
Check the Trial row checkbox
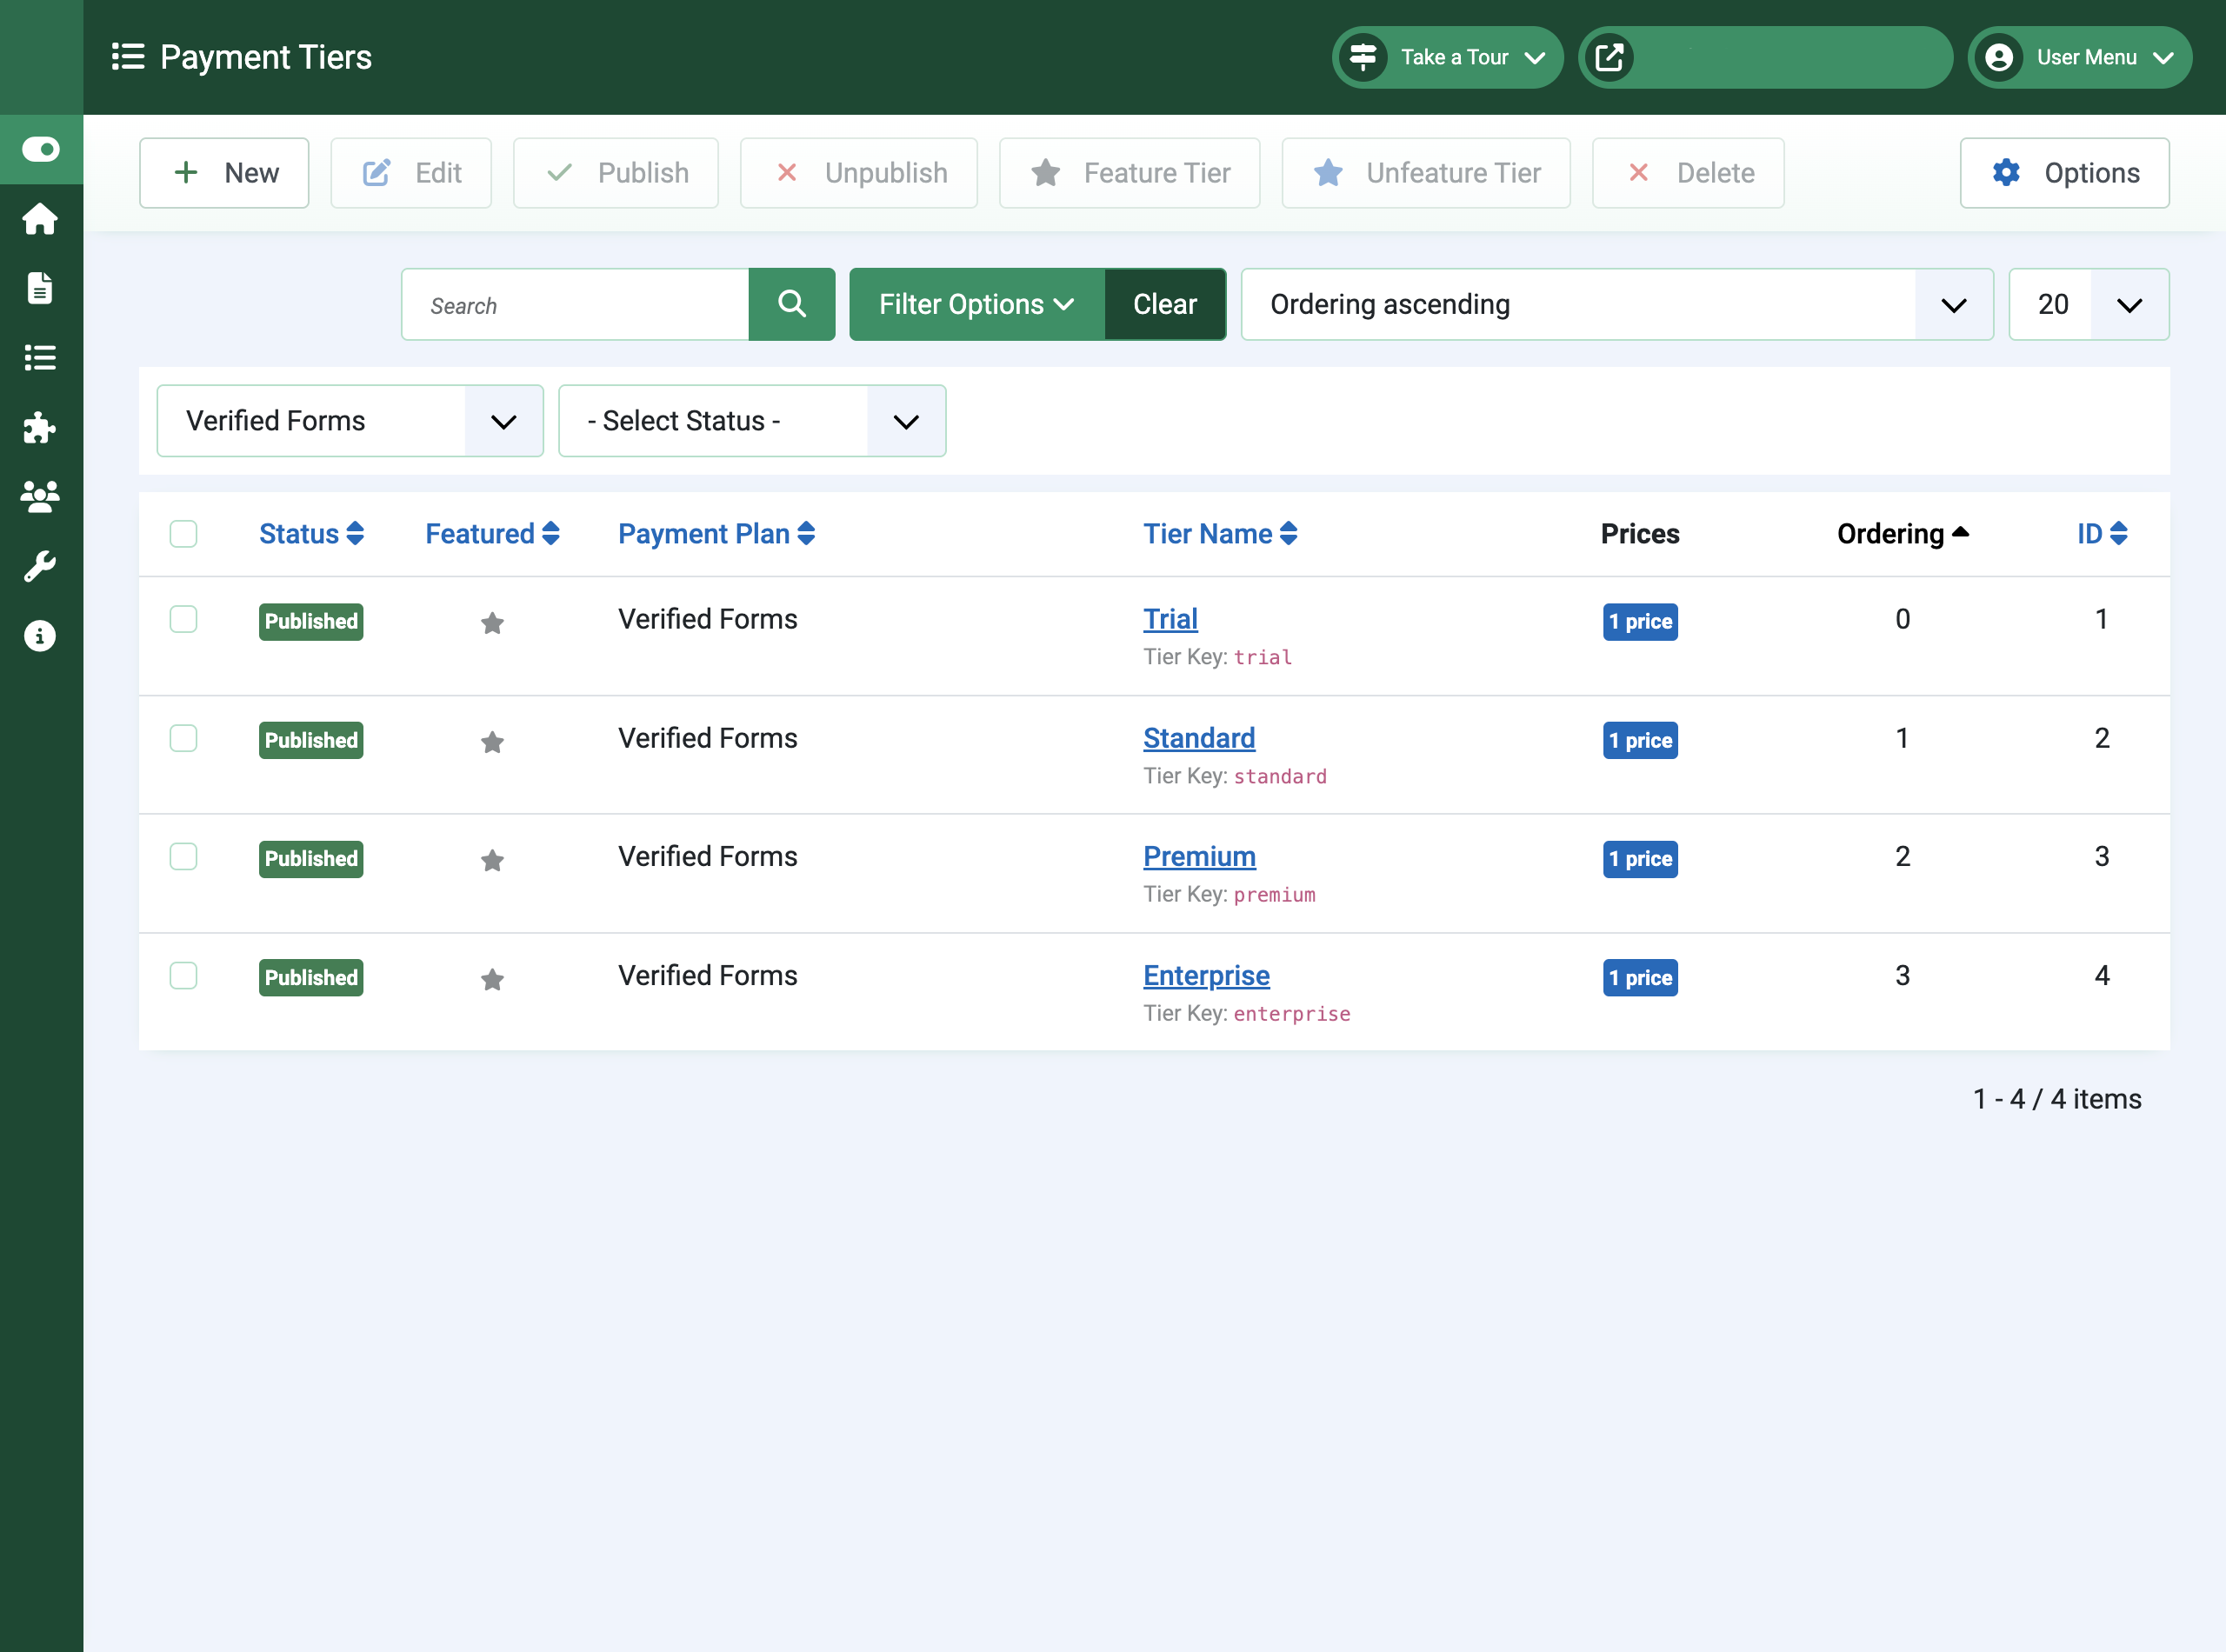(184, 620)
